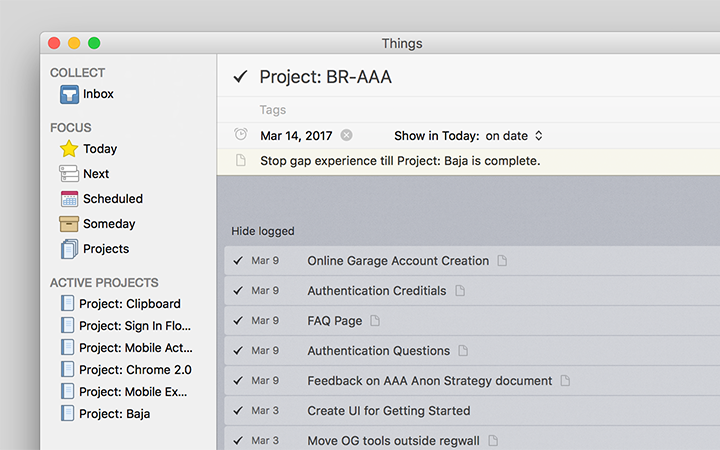Click the Project: Sign In Flo... icon
This screenshot has width=720, height=450.
(x=68, y=326)
